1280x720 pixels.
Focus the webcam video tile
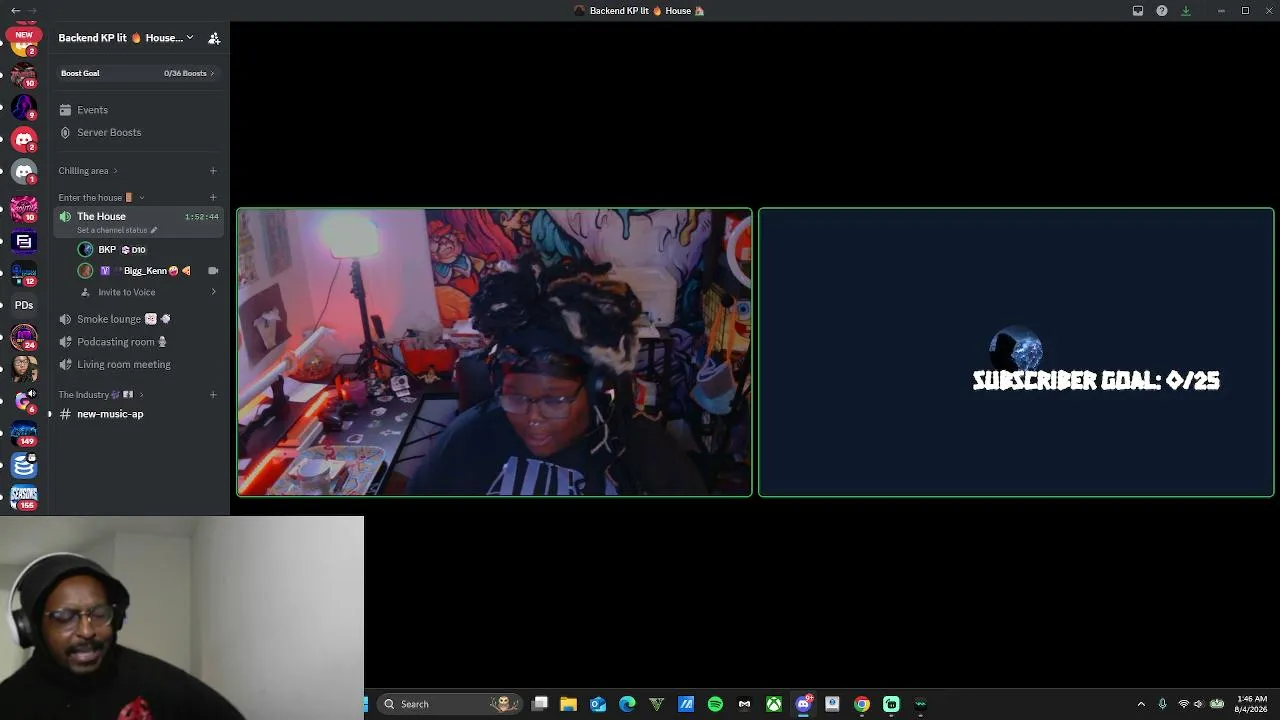[494, 352]
